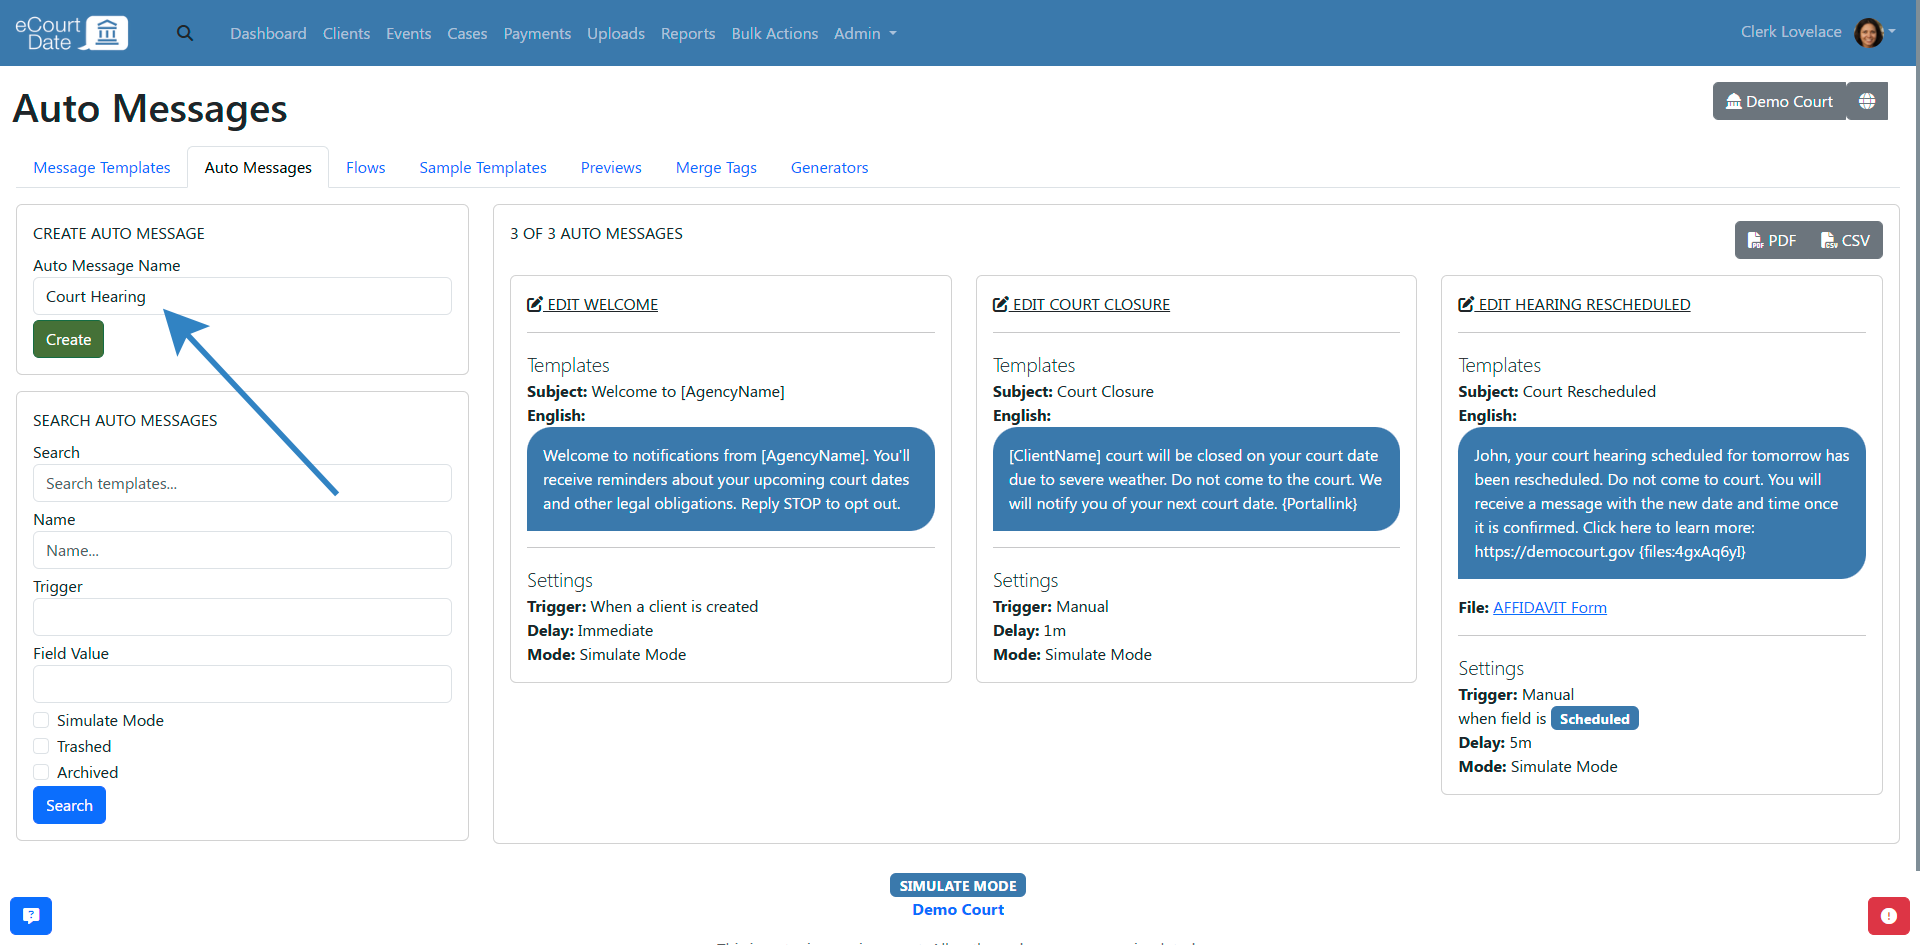Open Uploads in navbar

pos(616,33)
